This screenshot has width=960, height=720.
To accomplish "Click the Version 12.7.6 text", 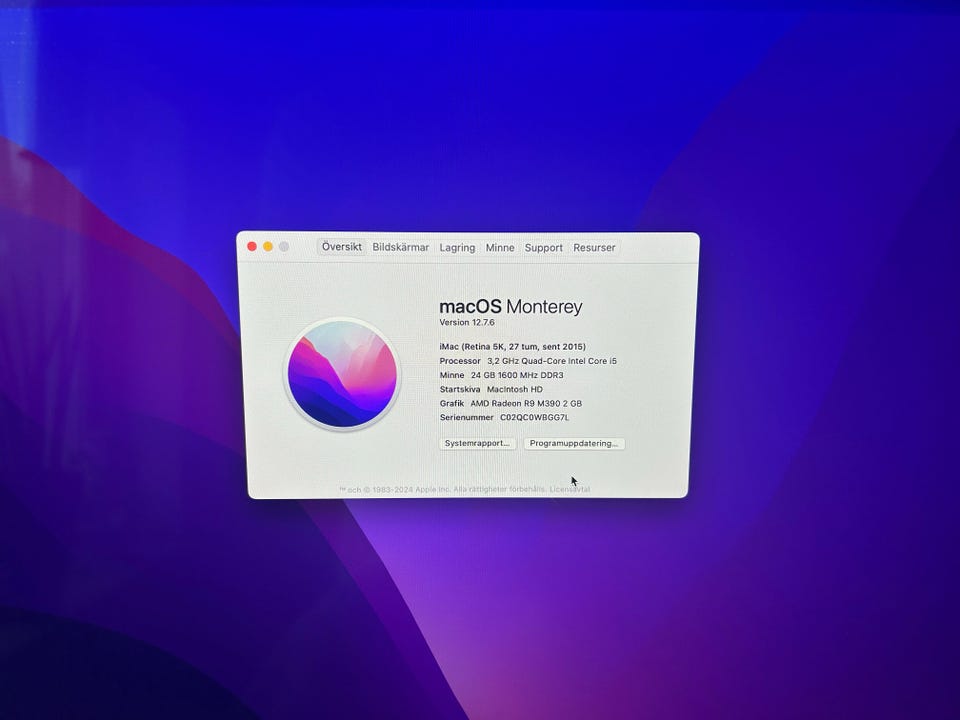I will click(467, 322).
